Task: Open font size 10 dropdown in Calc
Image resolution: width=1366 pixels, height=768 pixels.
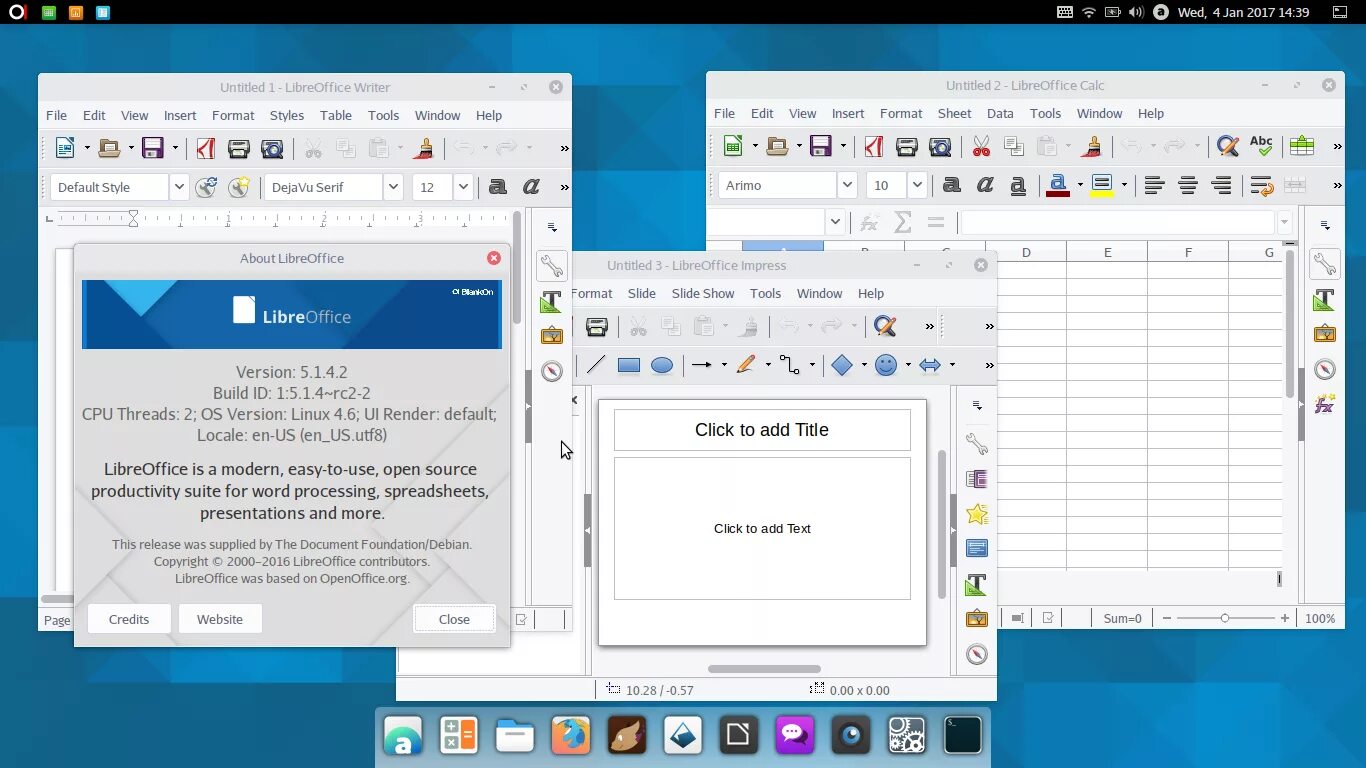Action: (x=917, y=185)
